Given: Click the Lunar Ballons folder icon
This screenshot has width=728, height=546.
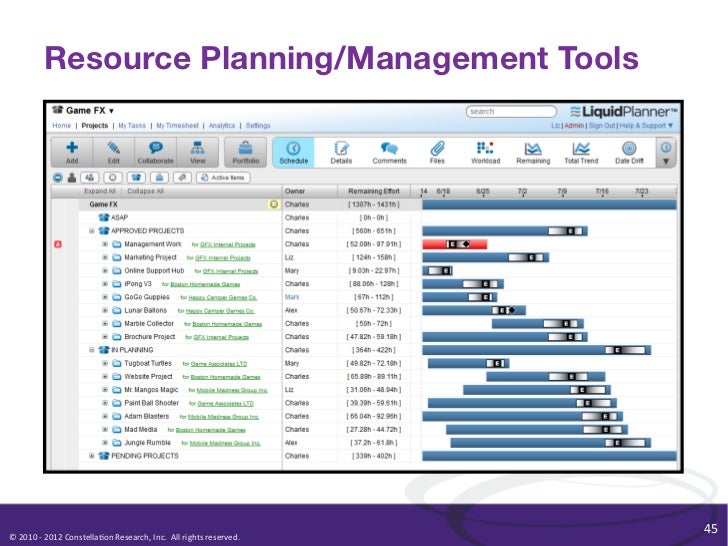Looking at the screenshot, I should [117, 310].
